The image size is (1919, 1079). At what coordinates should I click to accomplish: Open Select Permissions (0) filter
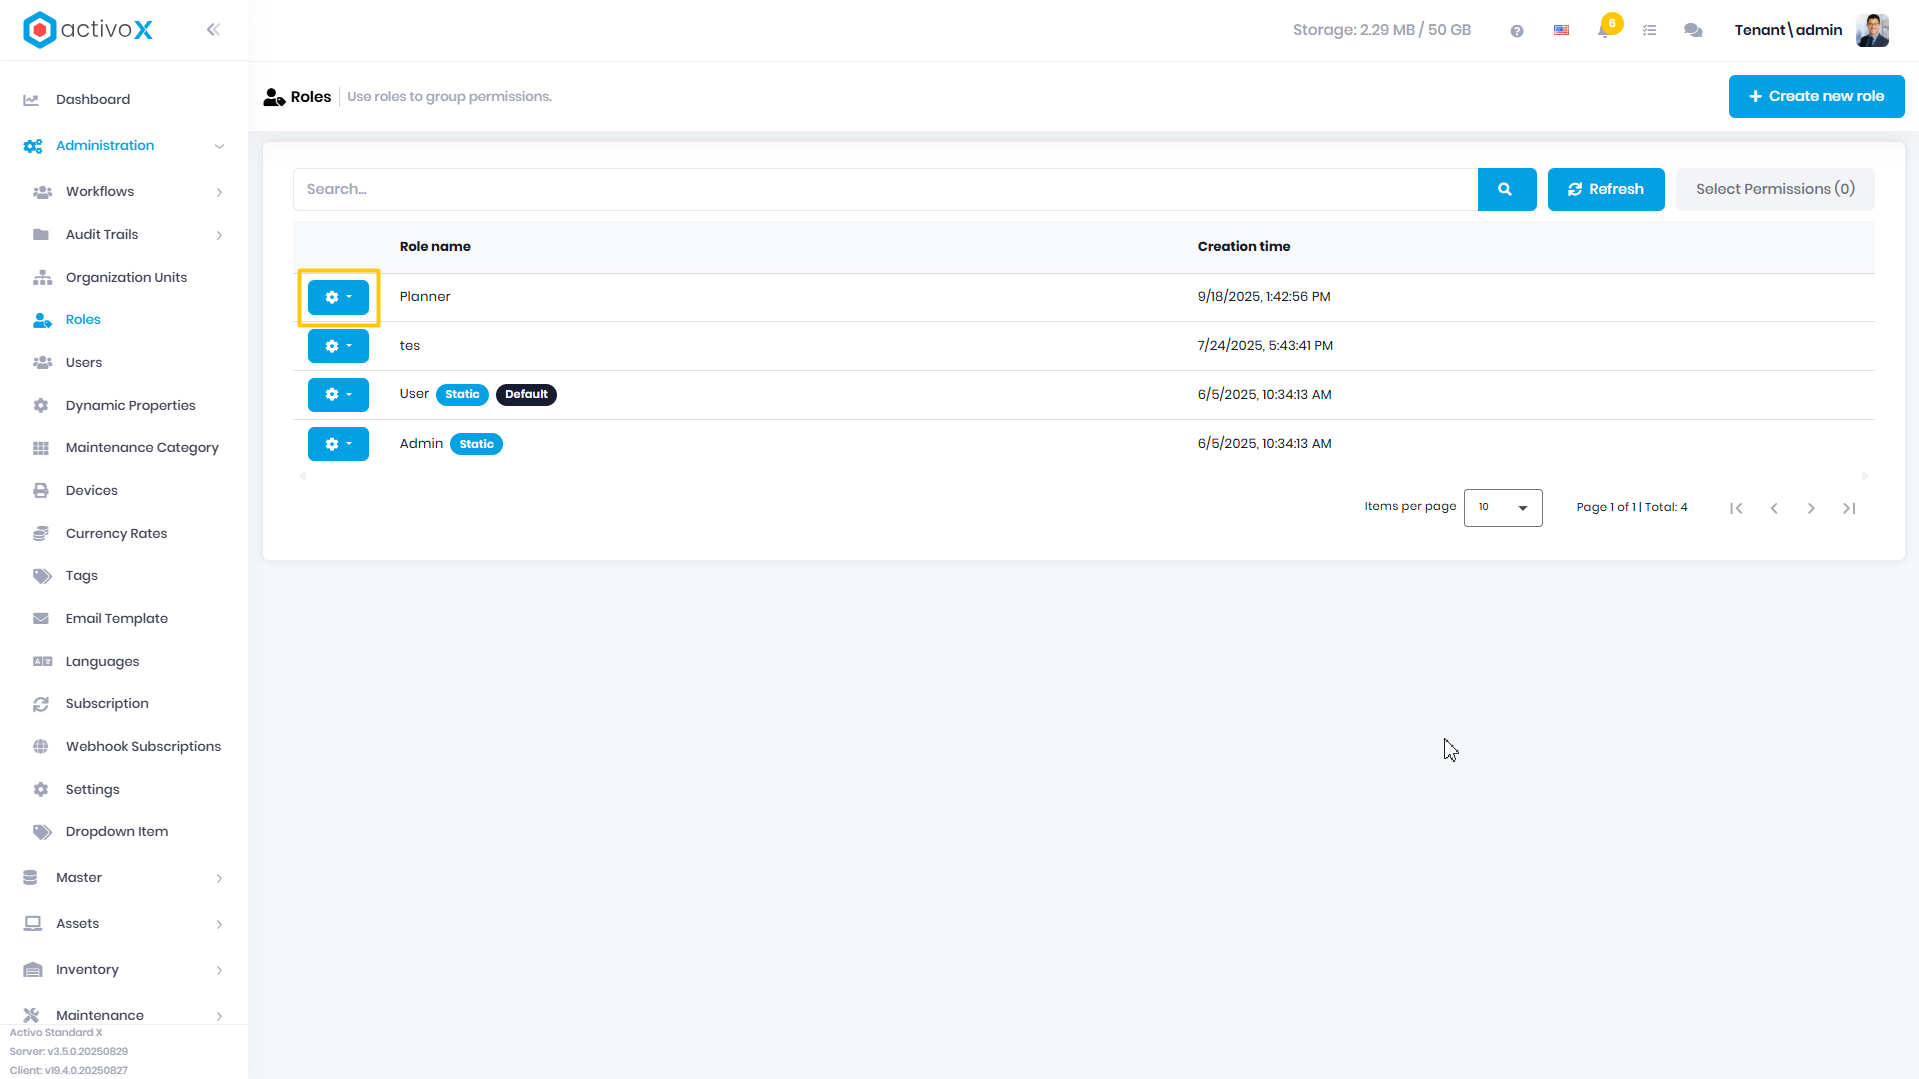(x=1775, y=190)
